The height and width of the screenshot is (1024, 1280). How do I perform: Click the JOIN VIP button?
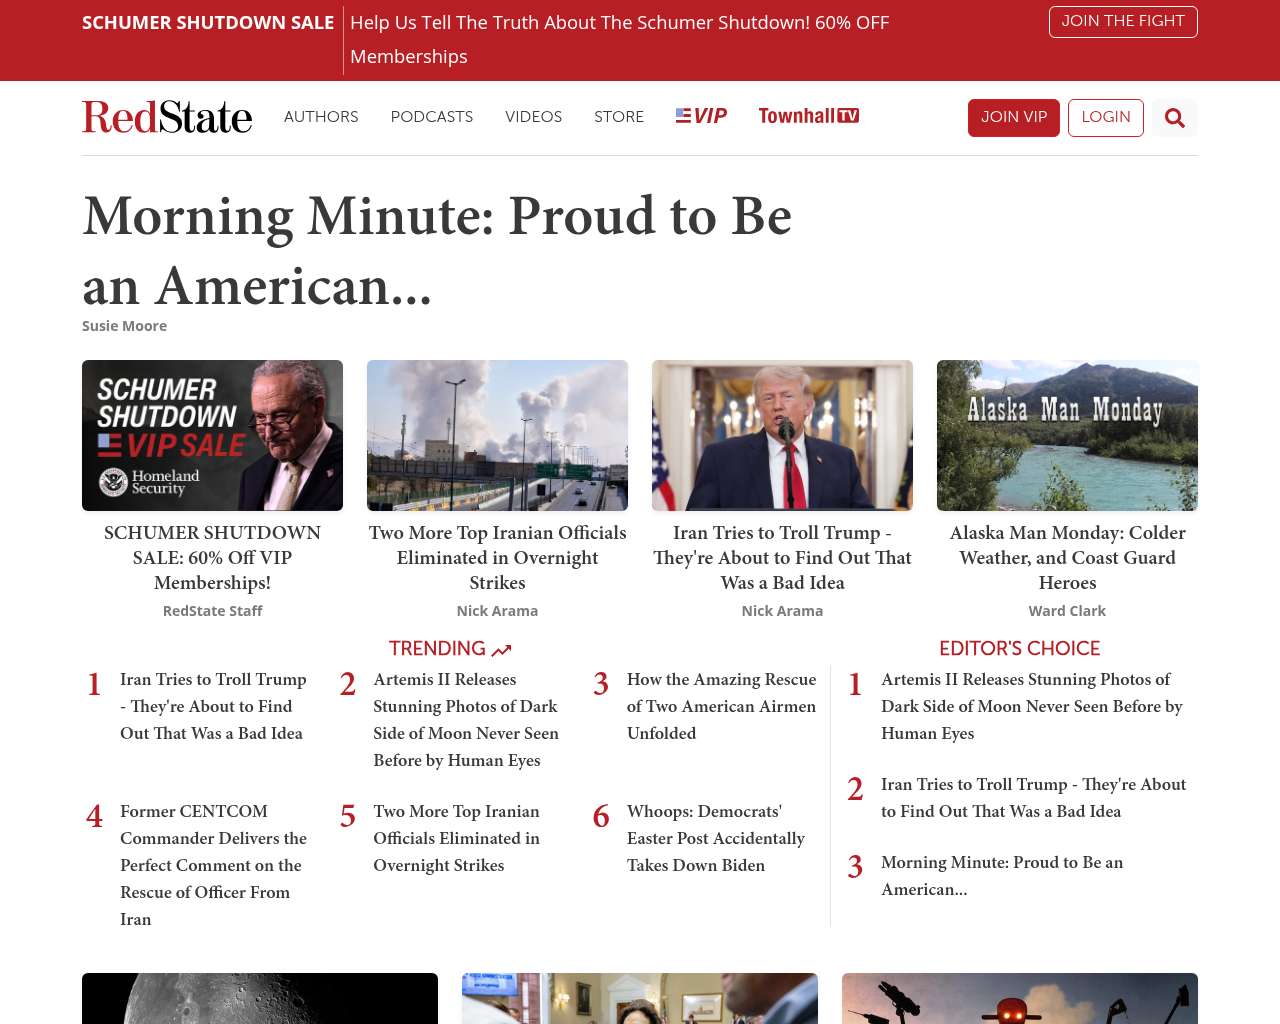[x=1013, y=117]
